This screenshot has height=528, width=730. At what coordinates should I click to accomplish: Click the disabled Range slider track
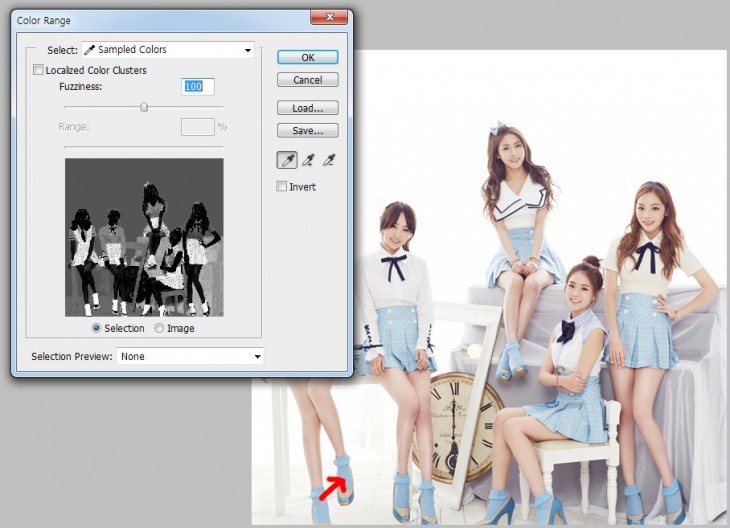point(144,146)
